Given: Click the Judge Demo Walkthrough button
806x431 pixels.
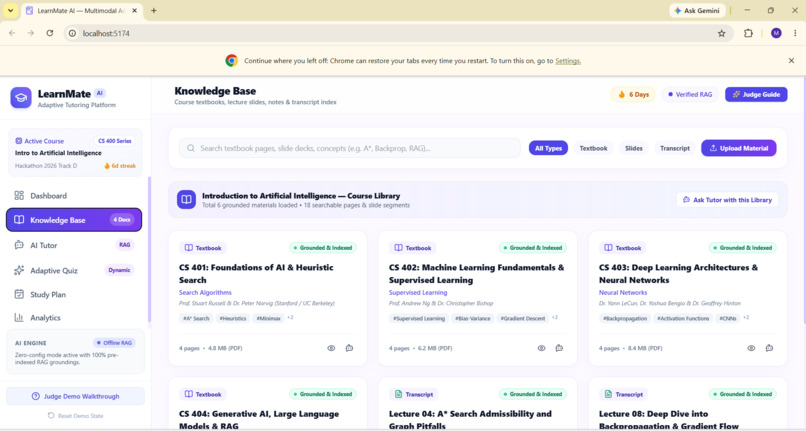Looking at the screenshot, I should pos(75,396).
